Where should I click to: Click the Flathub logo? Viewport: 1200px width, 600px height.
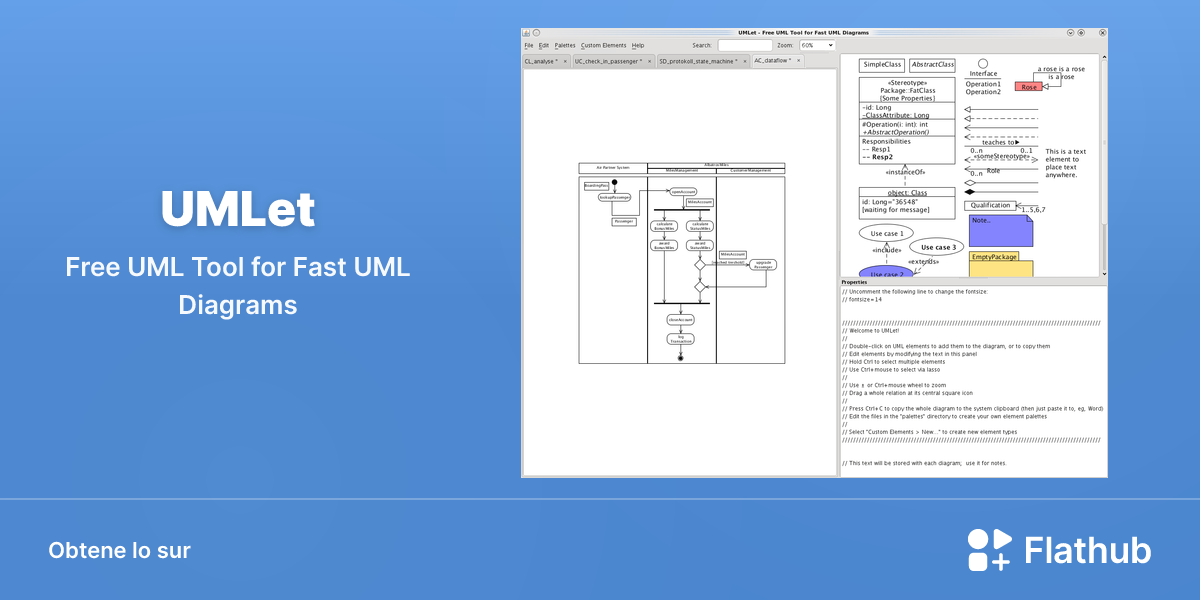pyautogui.click(x=1059, y=551)
